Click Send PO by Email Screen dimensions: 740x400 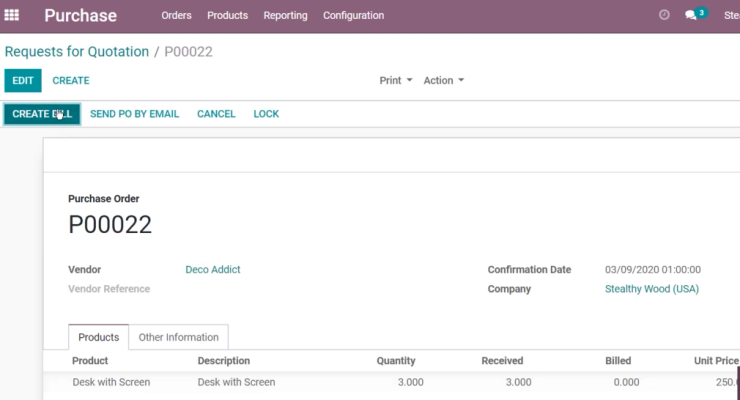point(135,114)
